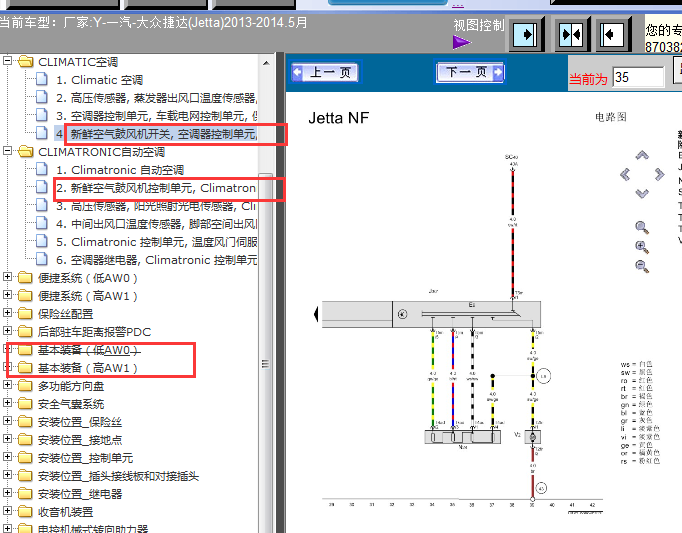682x533 pixels.
Task: Click the Jetta NF diagram title
Action: 339,118
